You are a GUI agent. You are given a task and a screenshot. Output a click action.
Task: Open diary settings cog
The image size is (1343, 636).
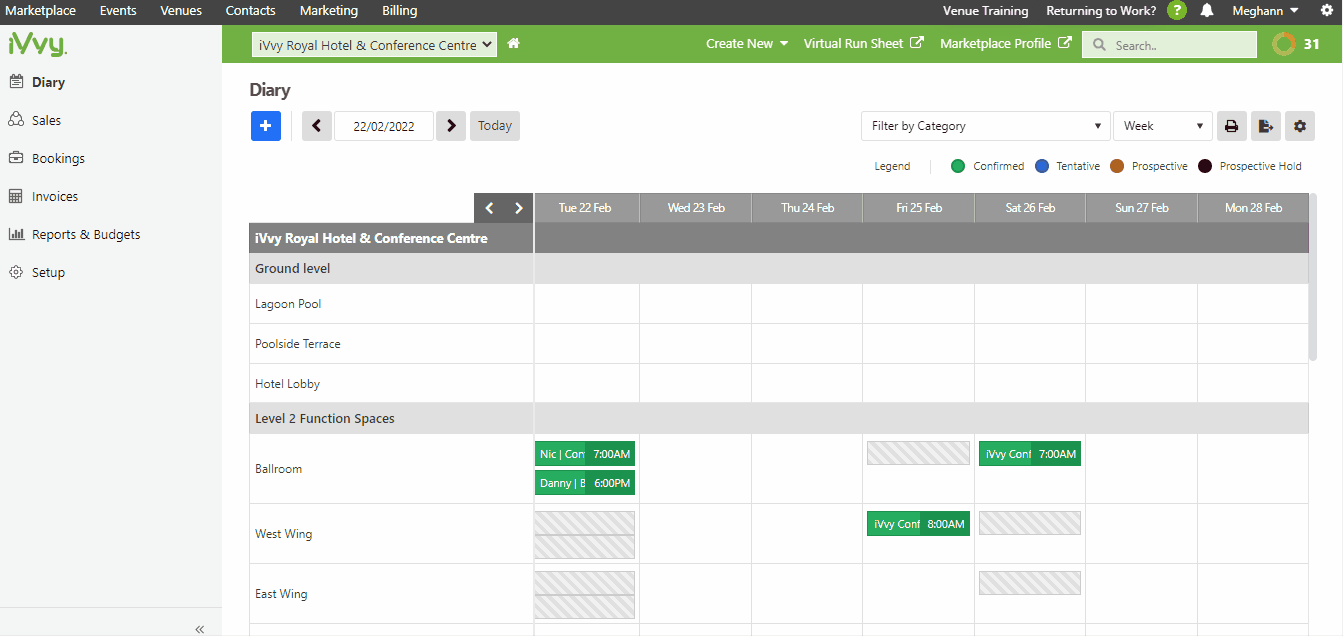tap(1300, 126)
